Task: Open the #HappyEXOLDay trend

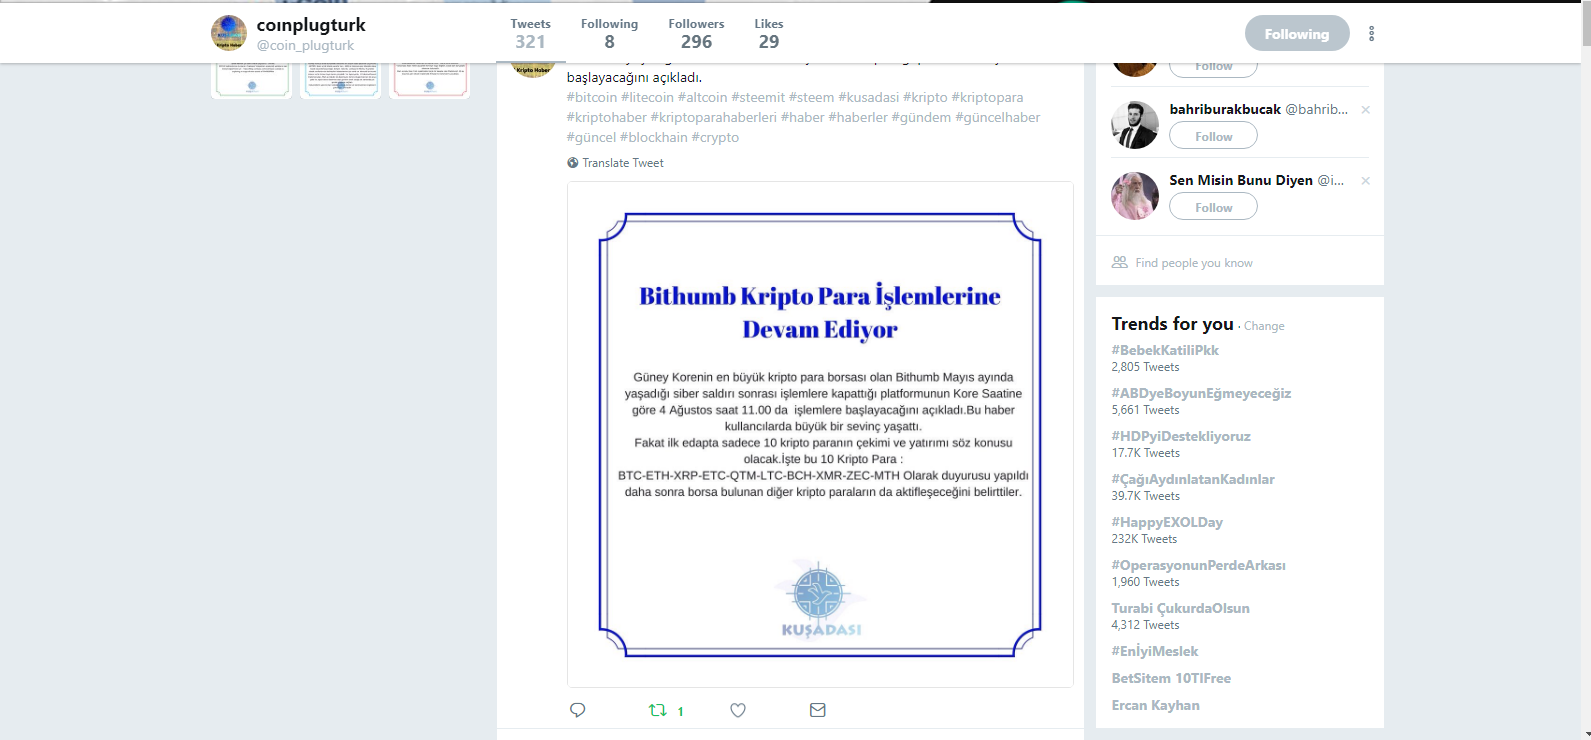Action: coord(1167,522)
